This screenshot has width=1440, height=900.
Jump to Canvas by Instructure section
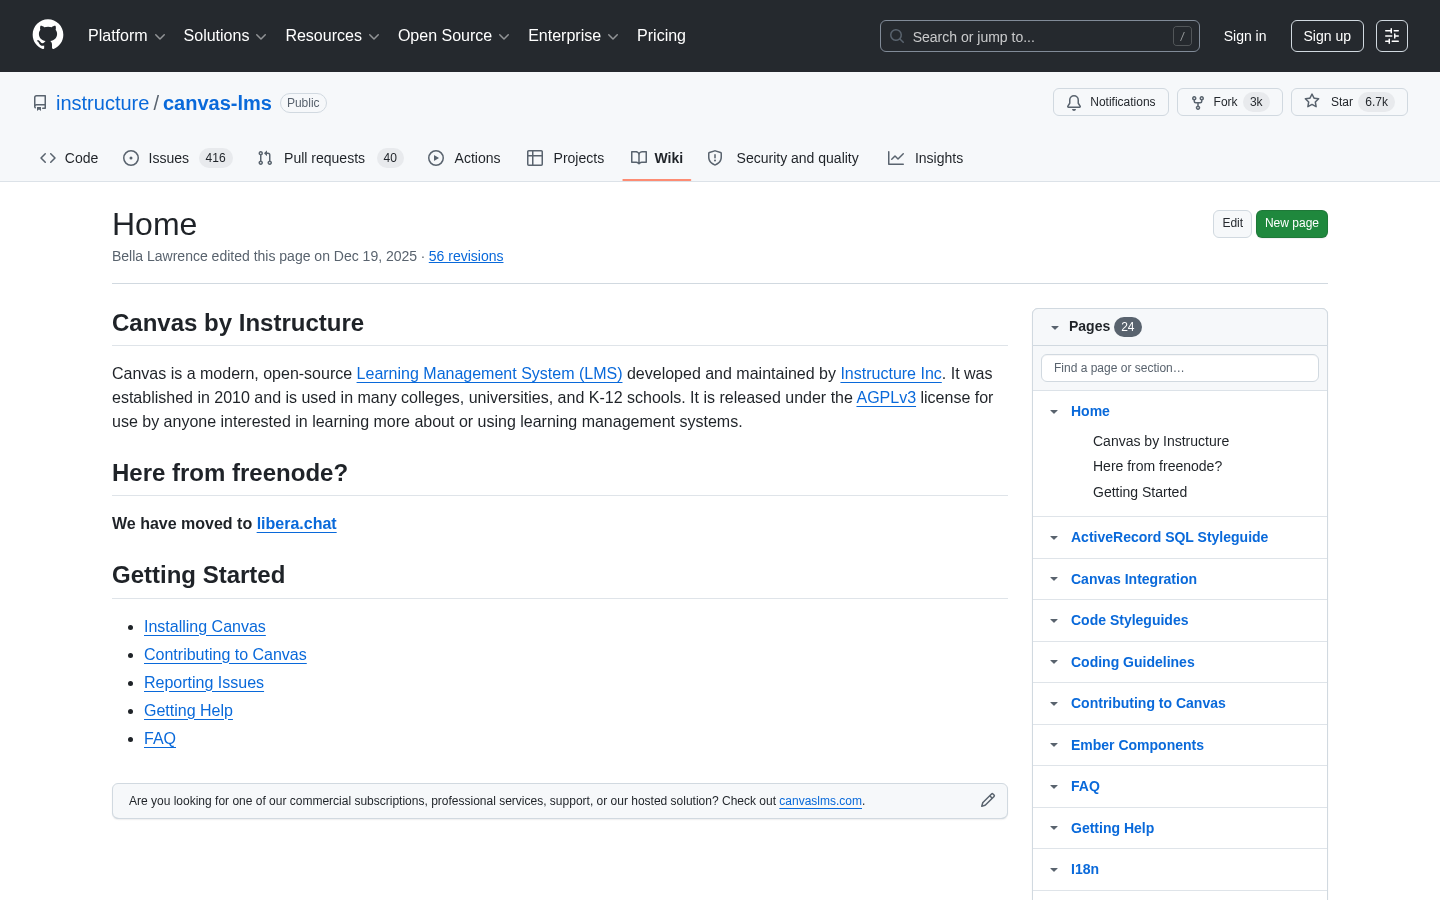(1161, 441)
